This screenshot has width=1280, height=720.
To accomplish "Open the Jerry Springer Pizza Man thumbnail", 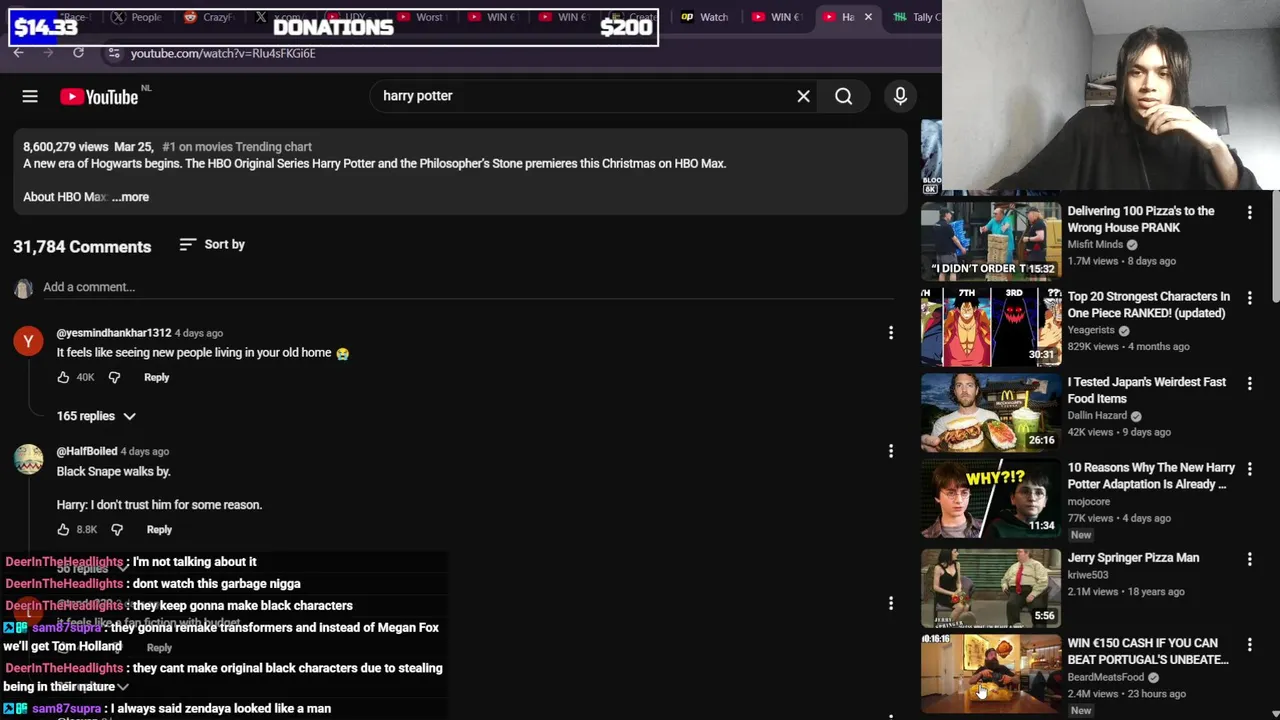I will pyautogui.click(x=991, y=587).
